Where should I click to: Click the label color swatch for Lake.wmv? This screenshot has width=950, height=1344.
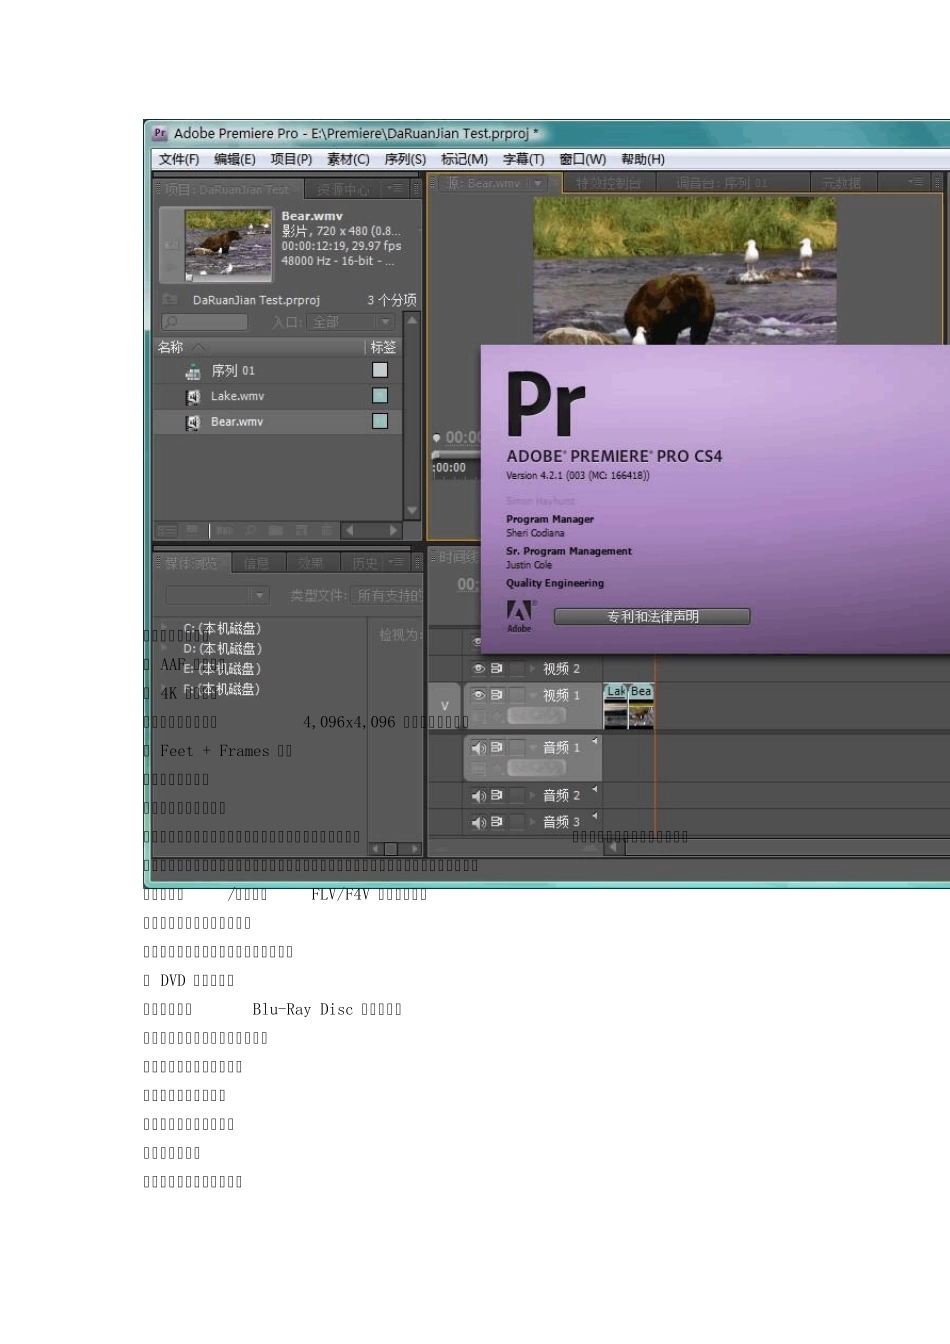click(x=380, y=396)
